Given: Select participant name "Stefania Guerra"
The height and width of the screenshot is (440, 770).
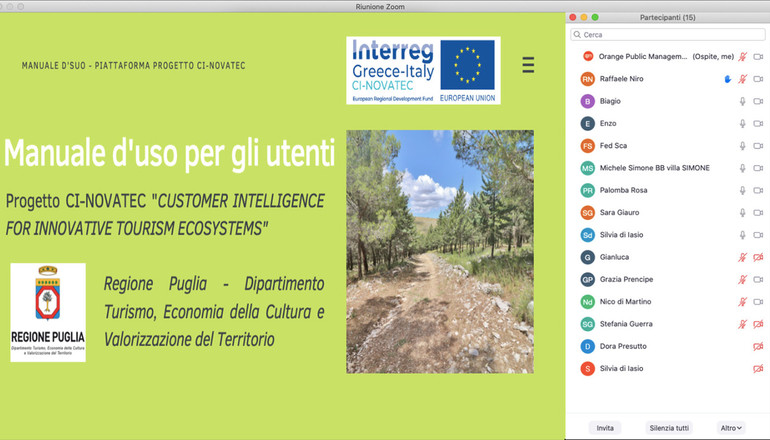Looking at the screenshot, I should [x=626, y=324].
